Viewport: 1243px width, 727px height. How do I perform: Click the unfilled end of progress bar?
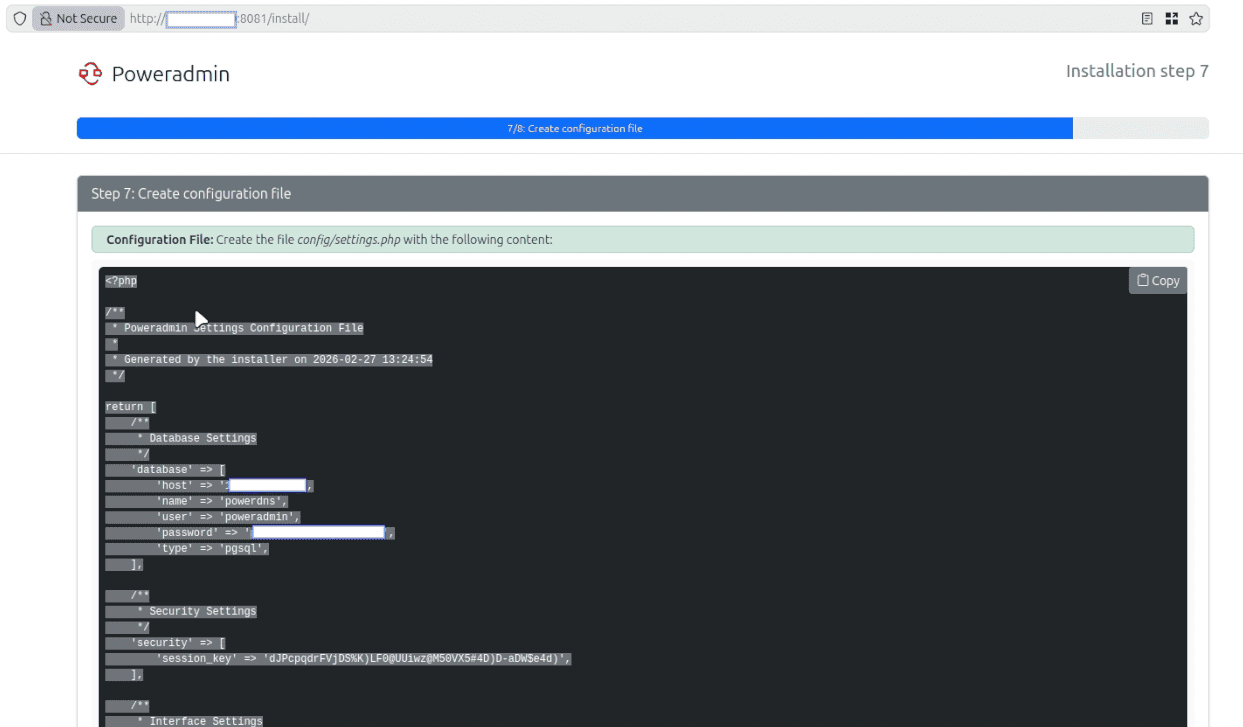(x=1140, y=128)
